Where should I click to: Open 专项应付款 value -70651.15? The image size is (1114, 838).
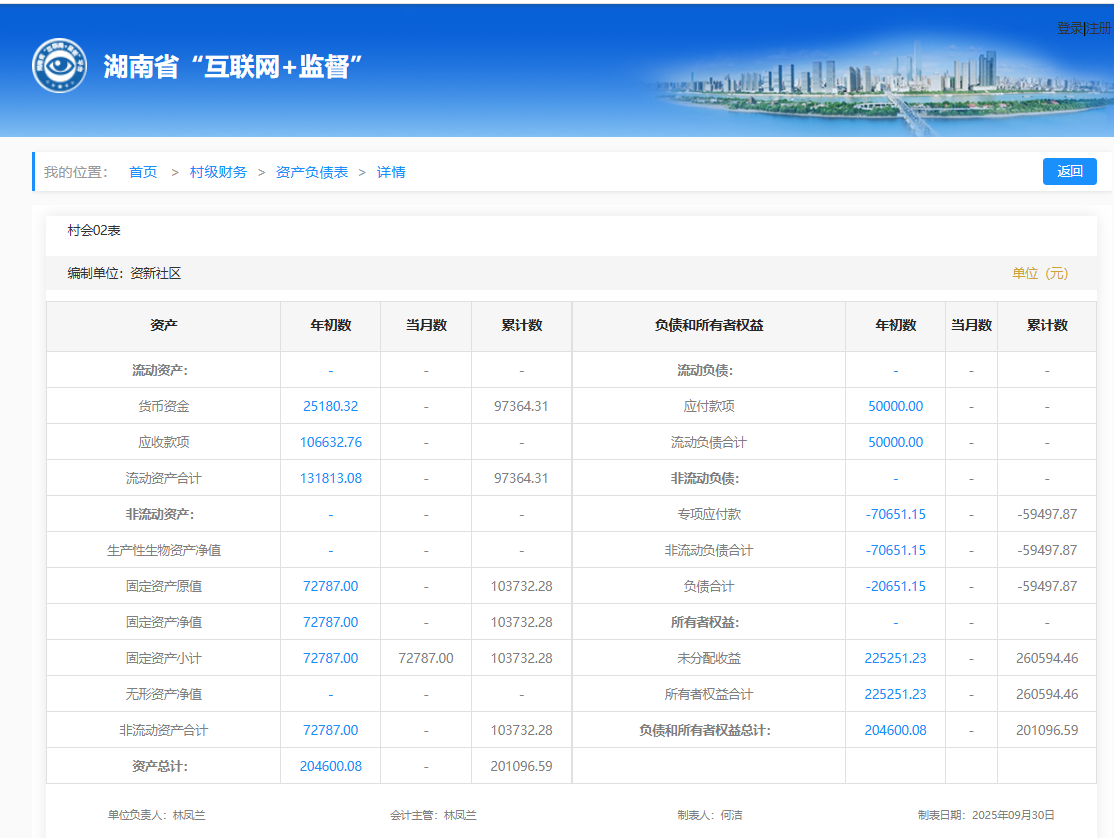[895, 515]
